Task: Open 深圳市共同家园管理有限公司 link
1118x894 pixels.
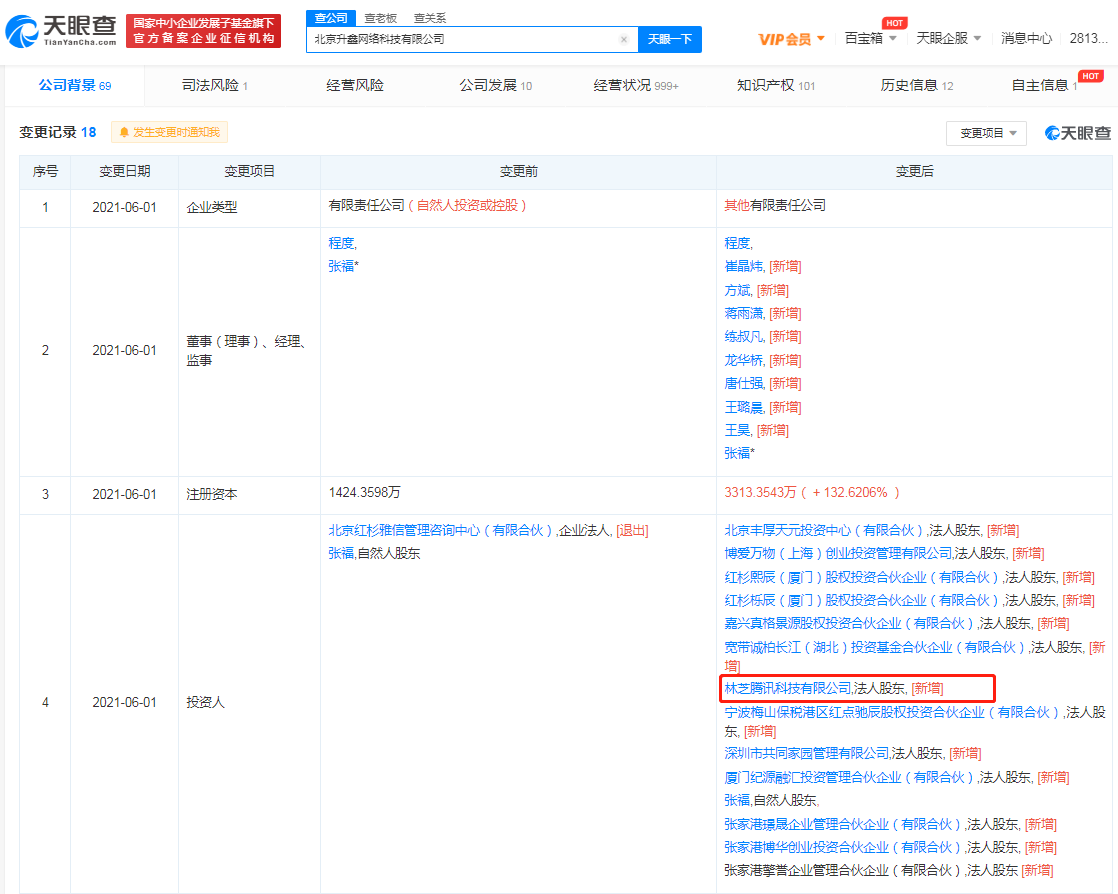Action: [807, 754]
